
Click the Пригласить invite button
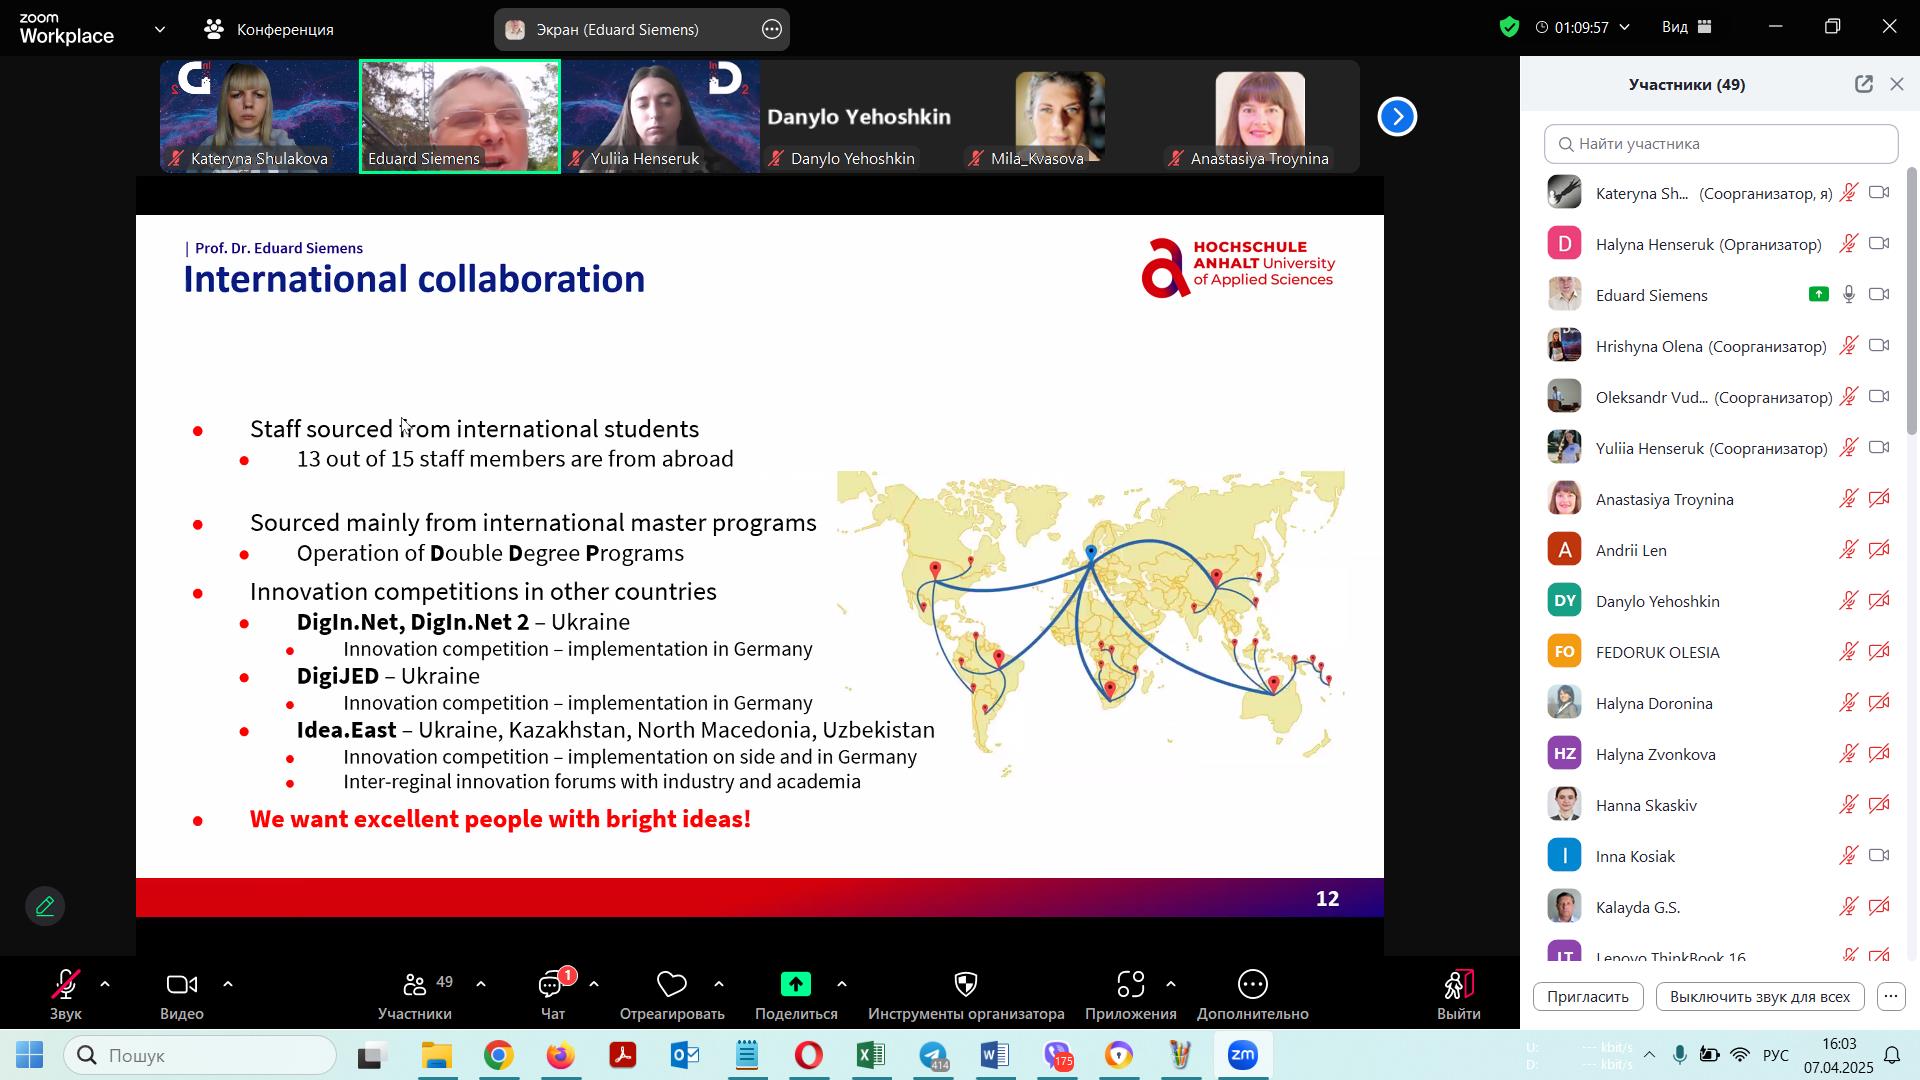click(1588, 997)
